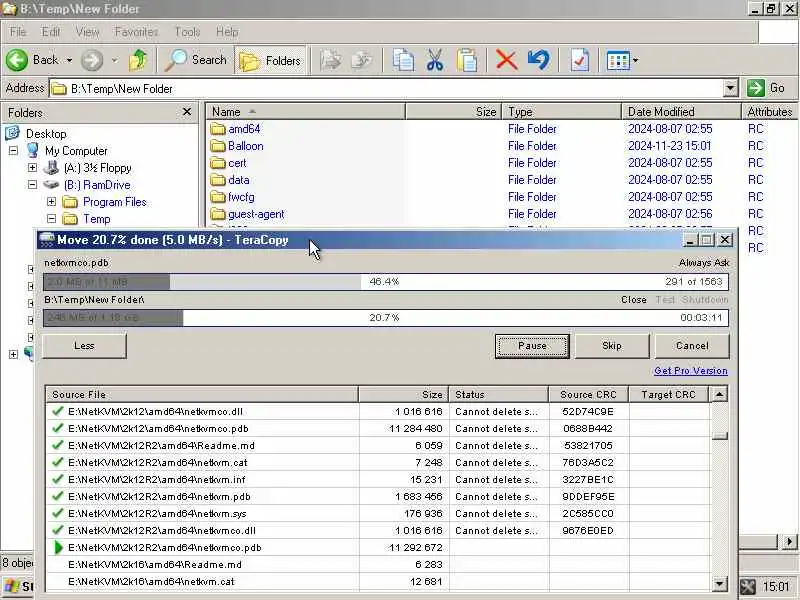
Task: Click the blue Undo arrow icon
Action: (x=539, y=60)
